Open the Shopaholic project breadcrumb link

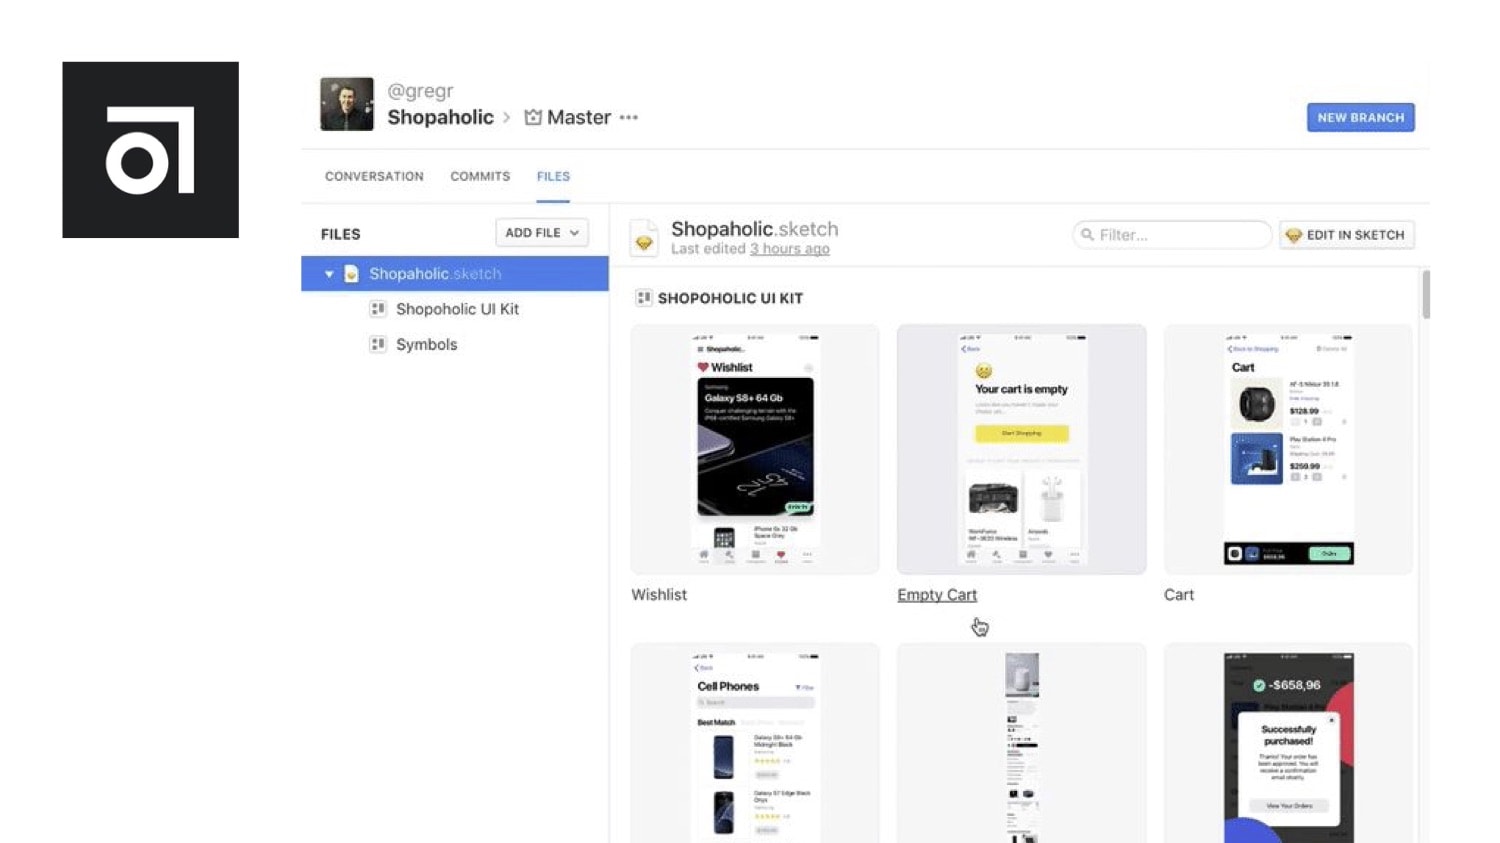440,117
